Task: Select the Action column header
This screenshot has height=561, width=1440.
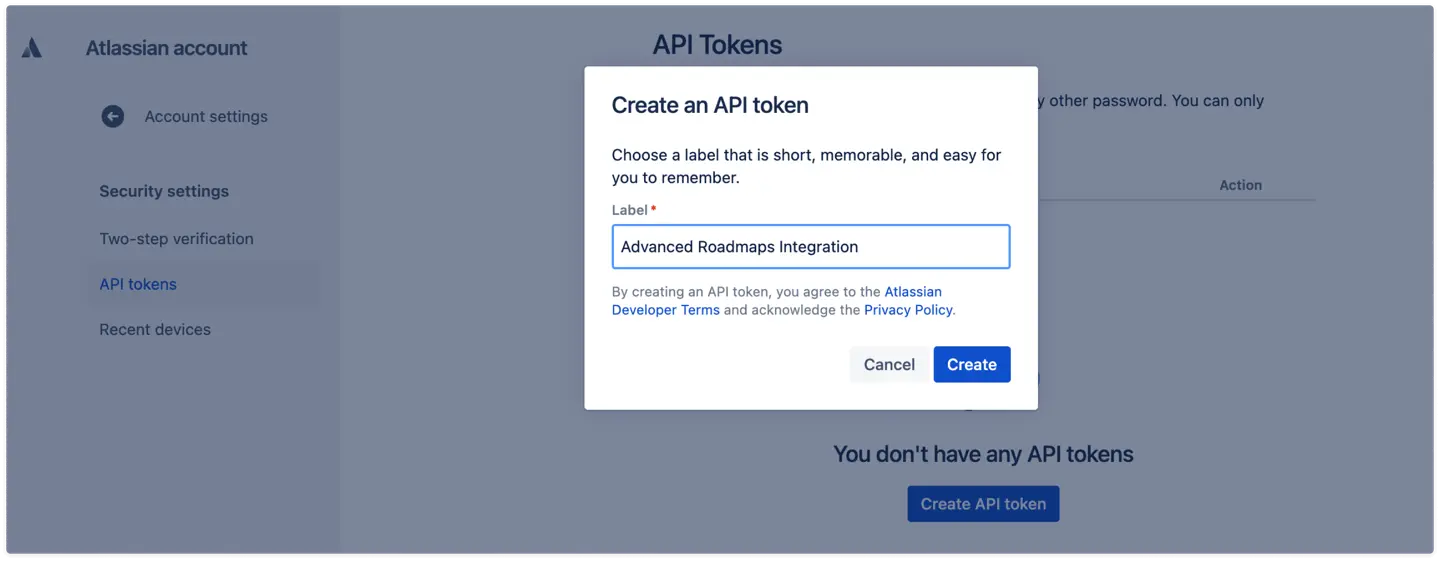Action: (1240, 185)
